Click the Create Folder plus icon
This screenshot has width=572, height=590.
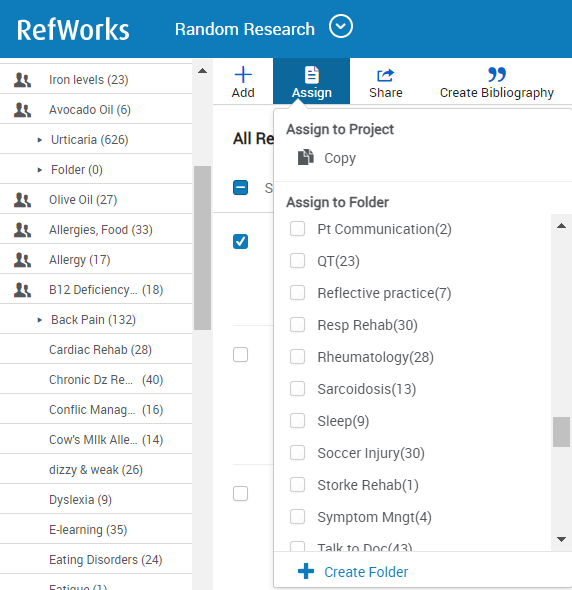point(306,571)
